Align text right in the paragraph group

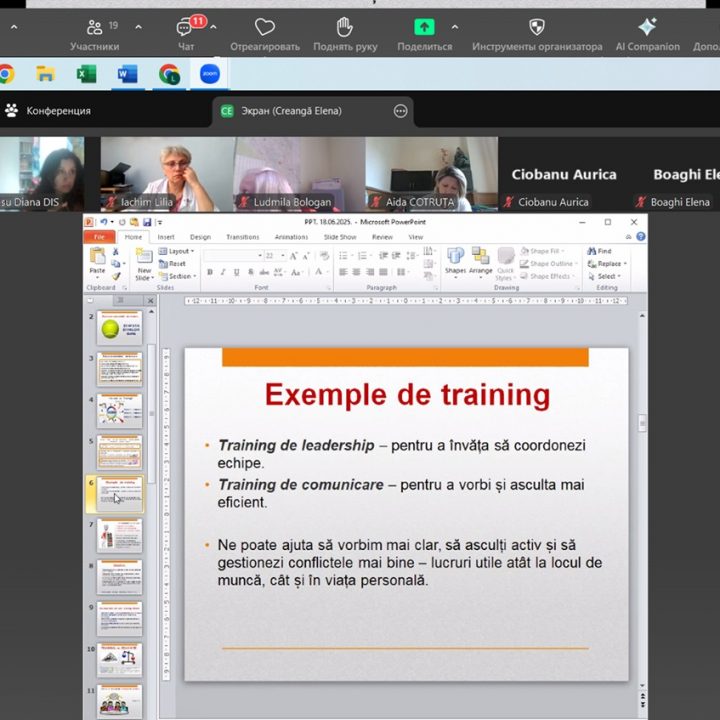(370, 272)
